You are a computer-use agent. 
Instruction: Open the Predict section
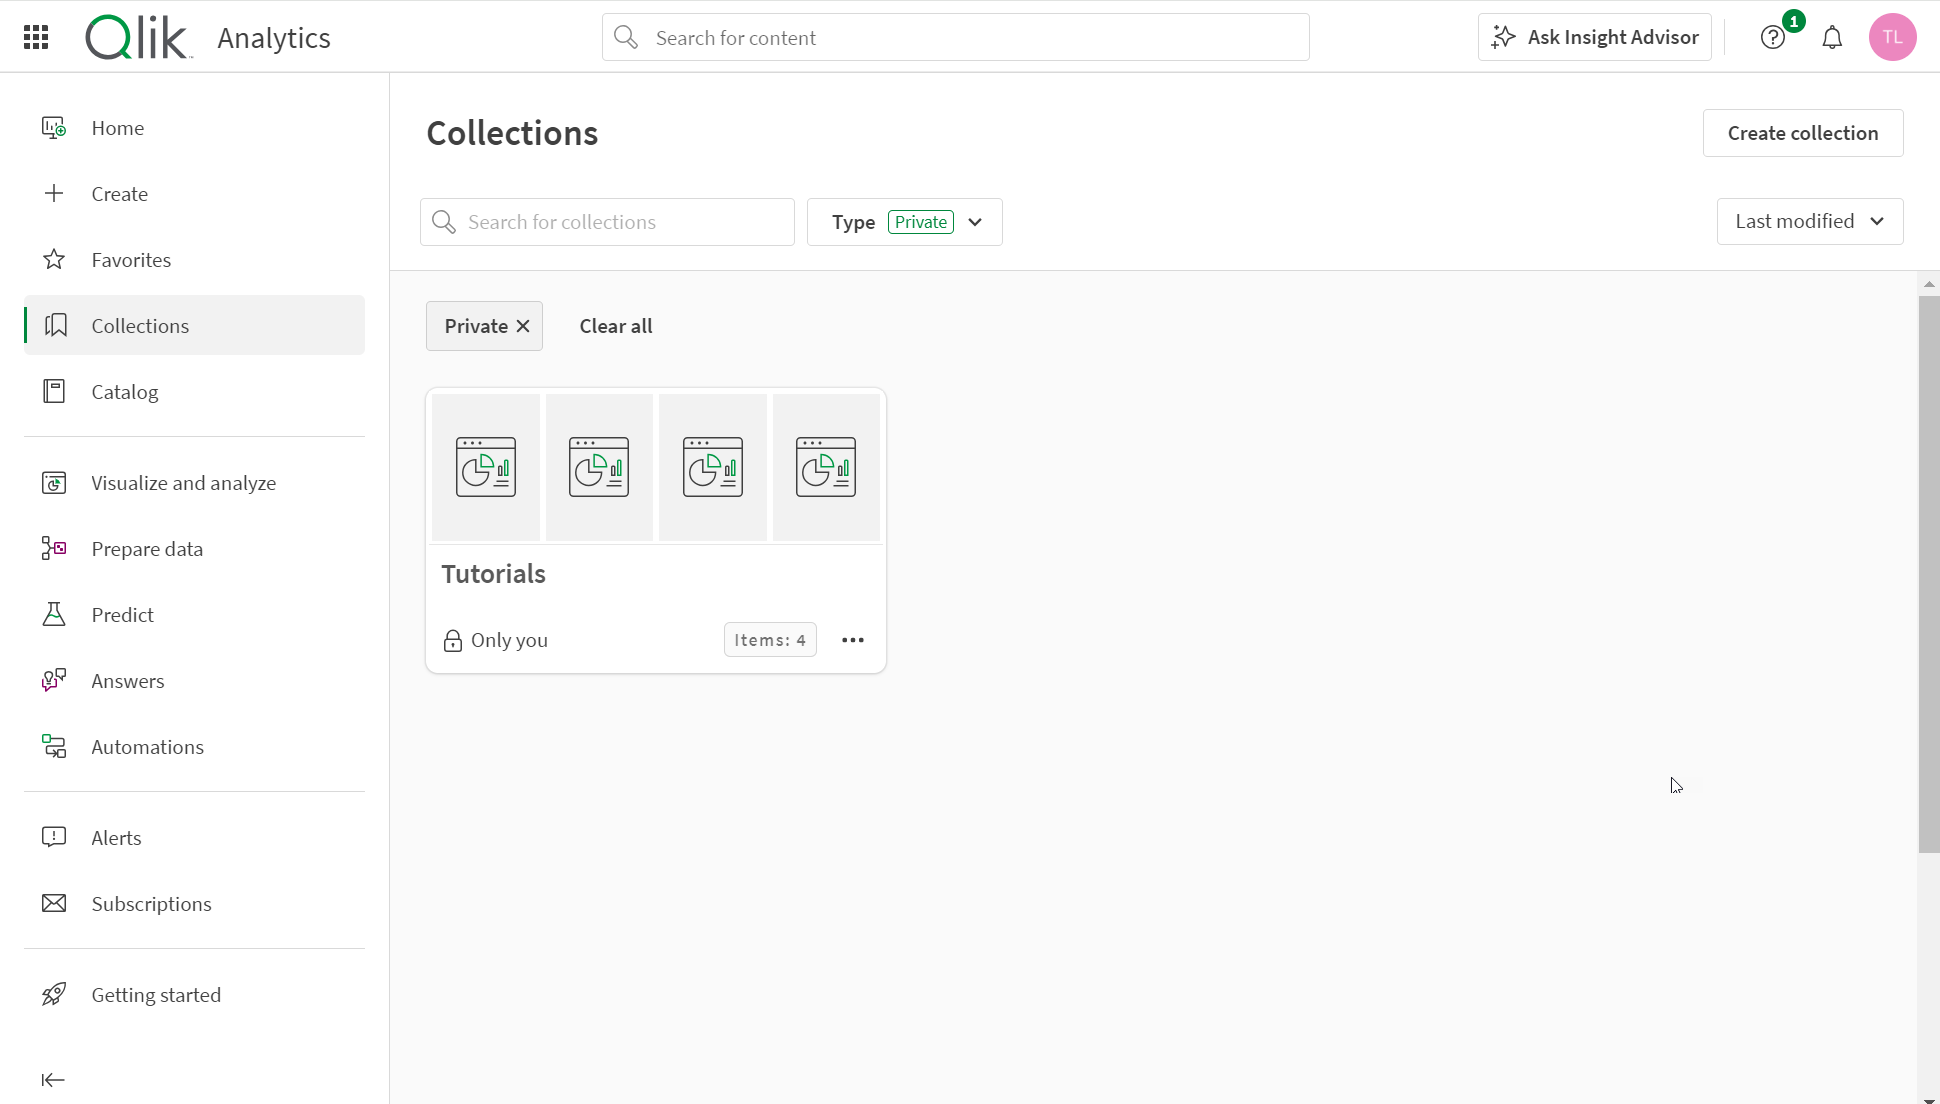(x=123, y=614)
